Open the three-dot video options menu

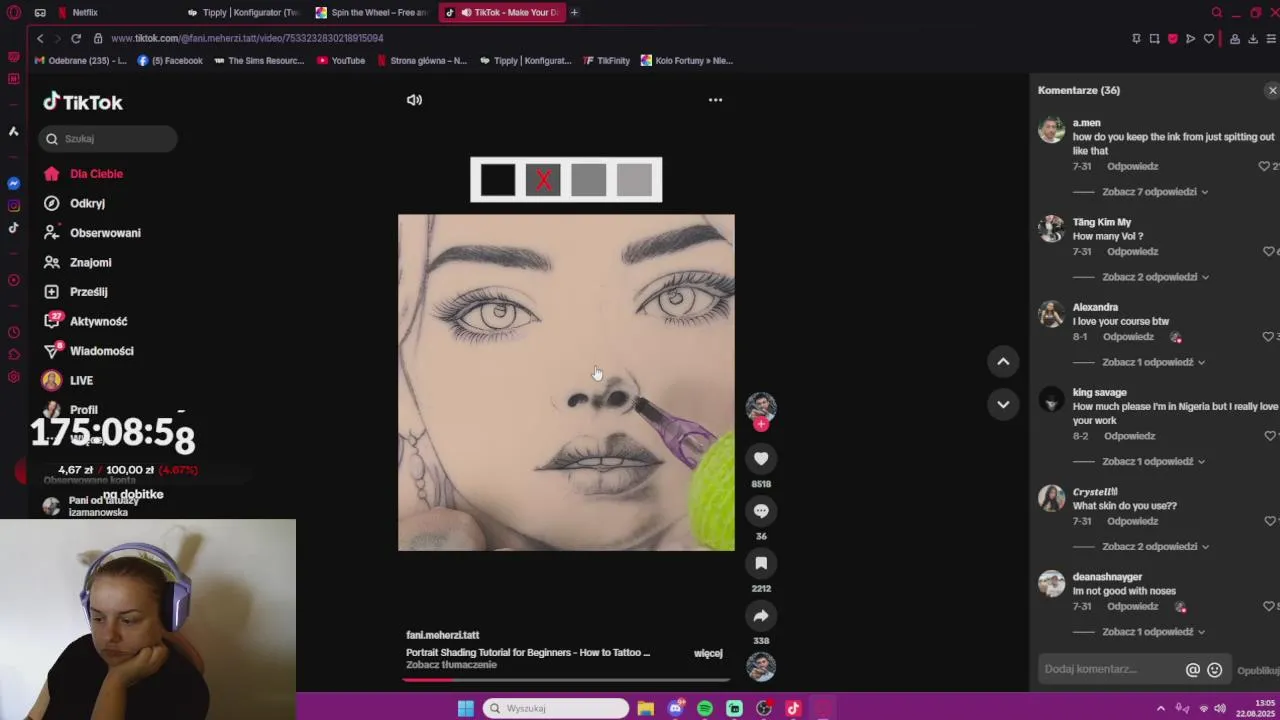point(715,100)
